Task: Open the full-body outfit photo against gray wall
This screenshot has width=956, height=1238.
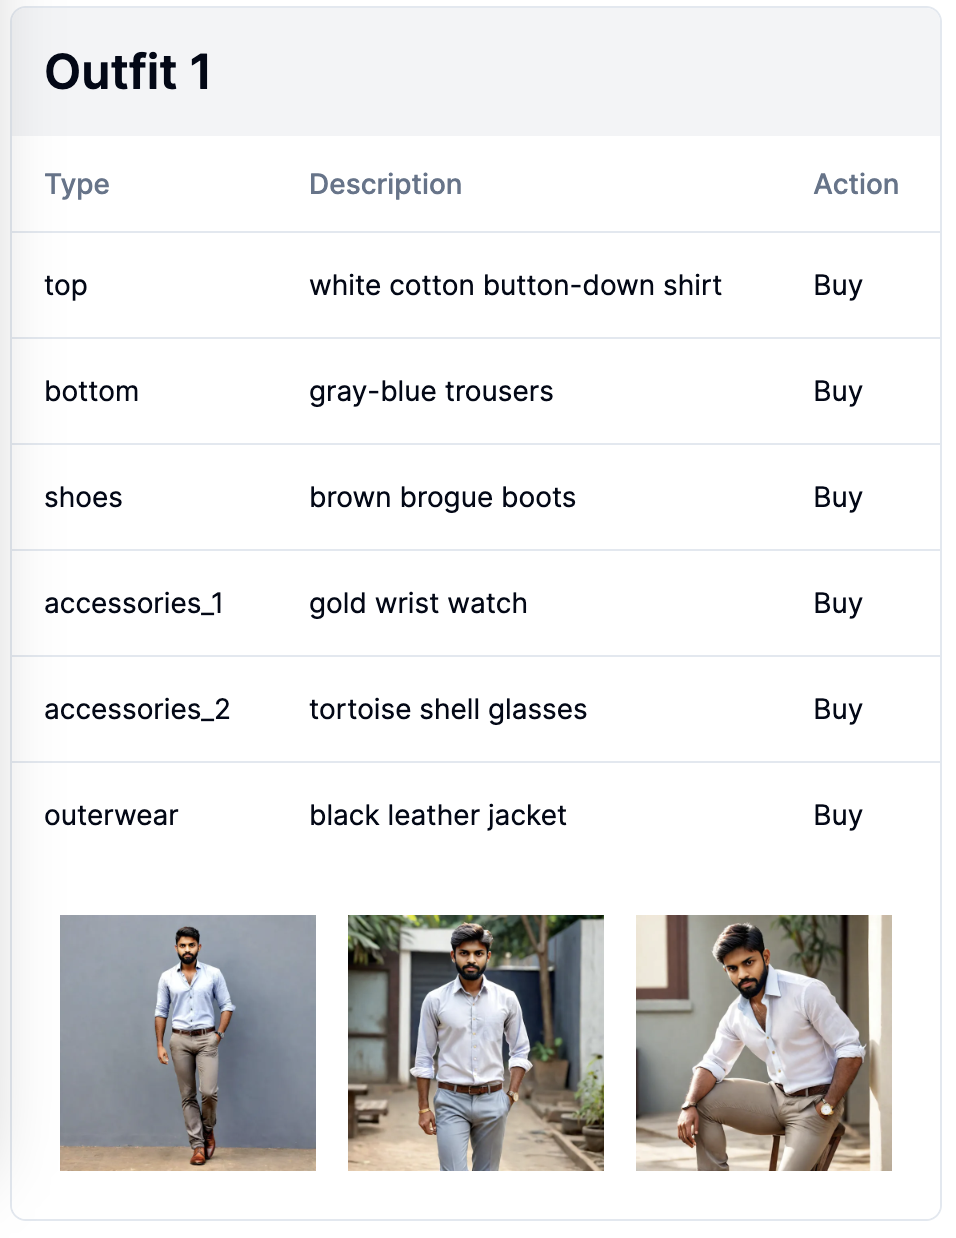Action: coord(188,1043)
